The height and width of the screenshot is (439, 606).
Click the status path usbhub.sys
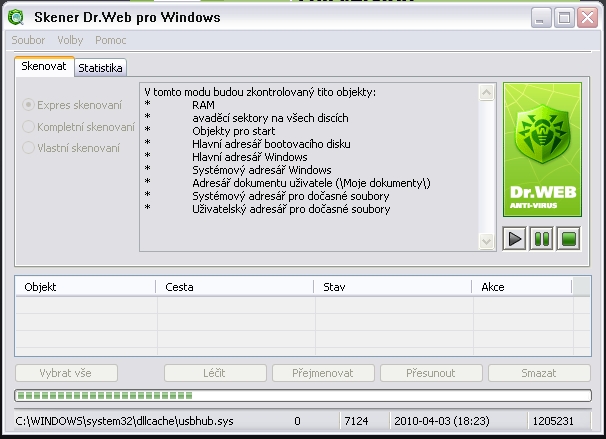124,421
